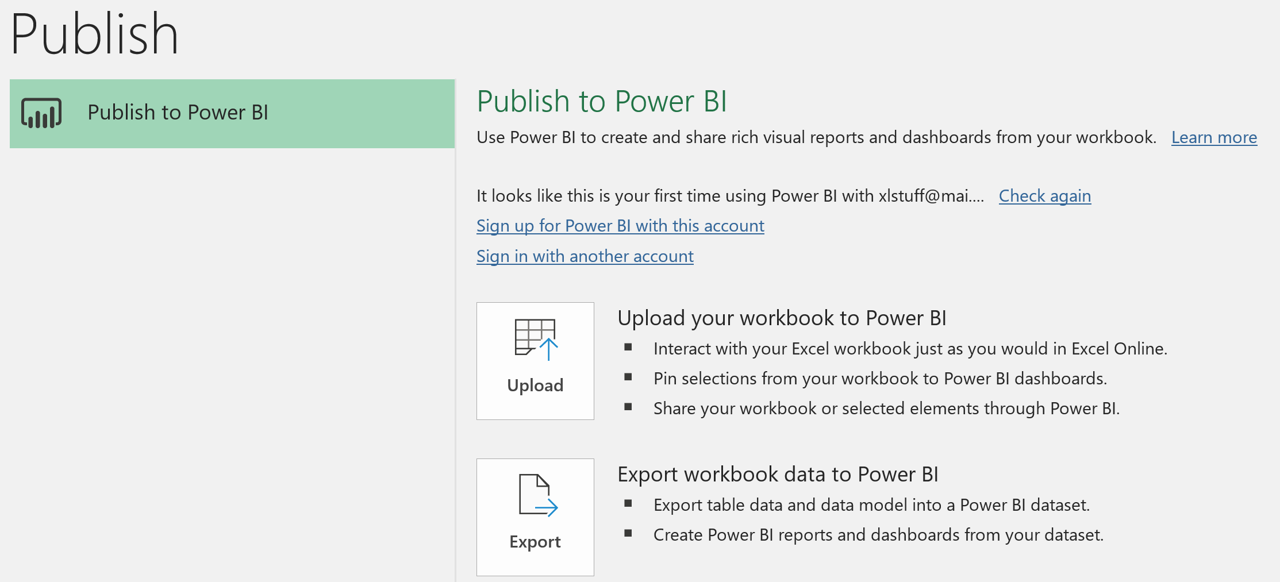Sign up for Power BI with this account
This screenshot has width=1280, height=582.
620,226
